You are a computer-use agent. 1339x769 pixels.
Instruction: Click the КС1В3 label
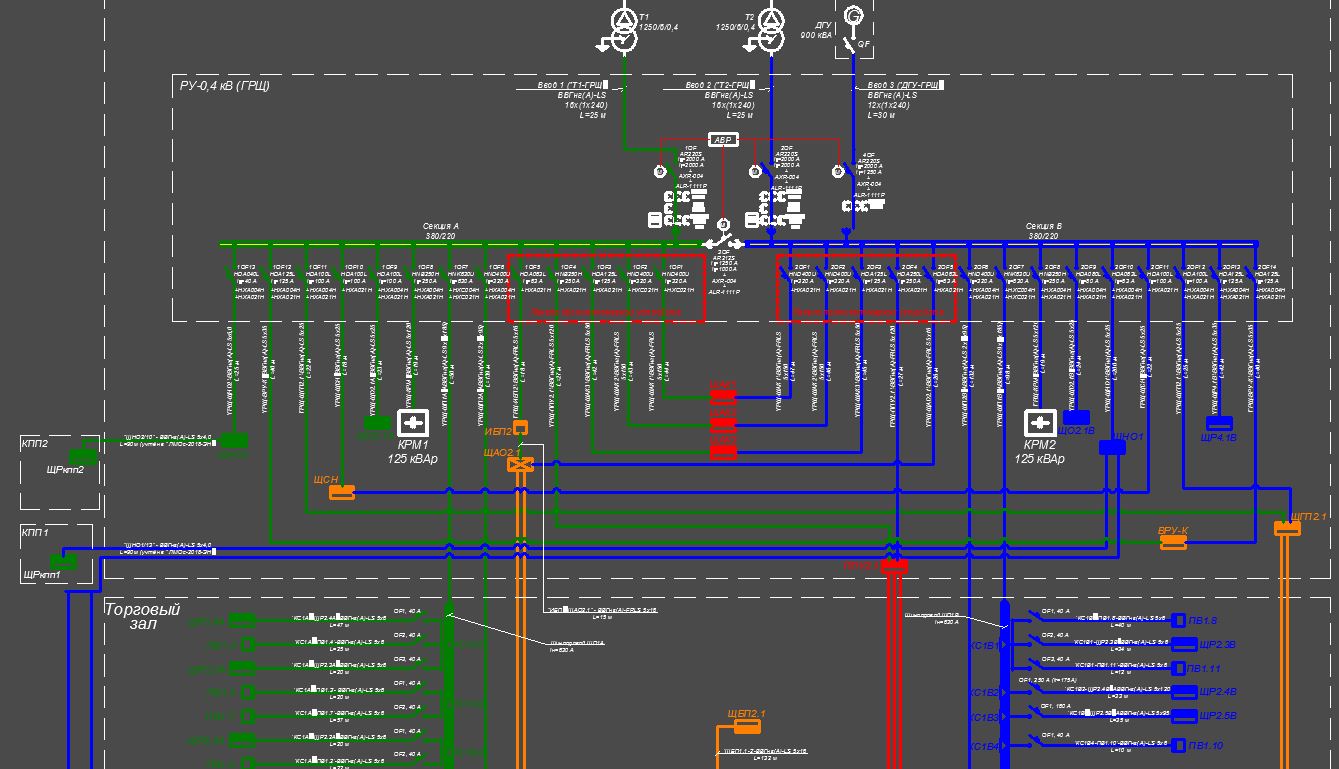coord(984,718)
